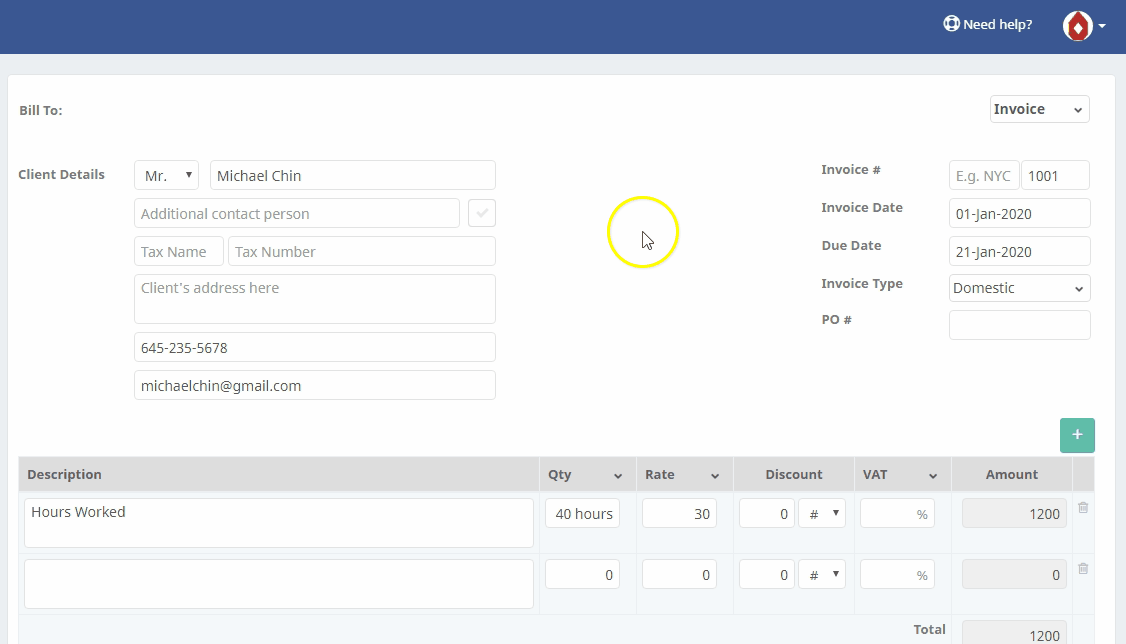
Task: Open the user avatar account menu
Action: pyautogui.click(x=1084, y=26)
